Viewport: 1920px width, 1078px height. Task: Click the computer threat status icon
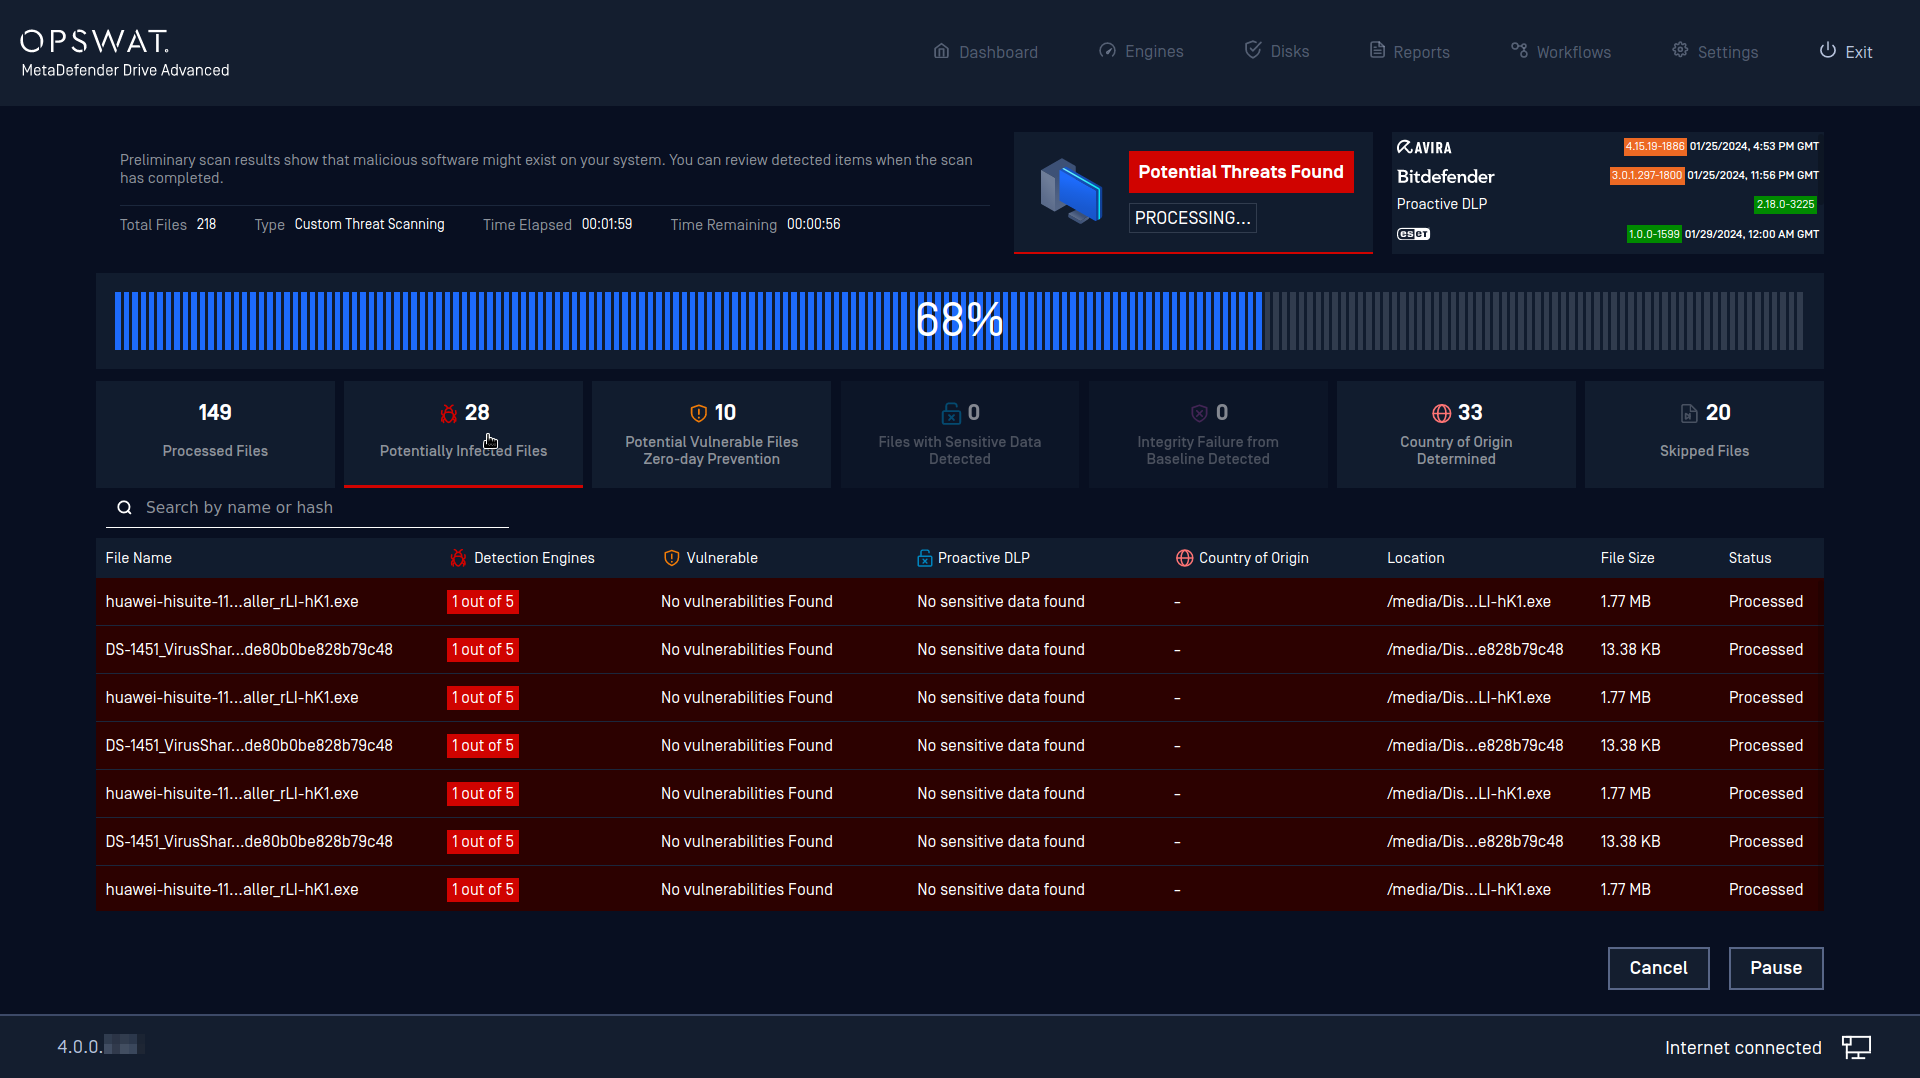point(1070,190)
